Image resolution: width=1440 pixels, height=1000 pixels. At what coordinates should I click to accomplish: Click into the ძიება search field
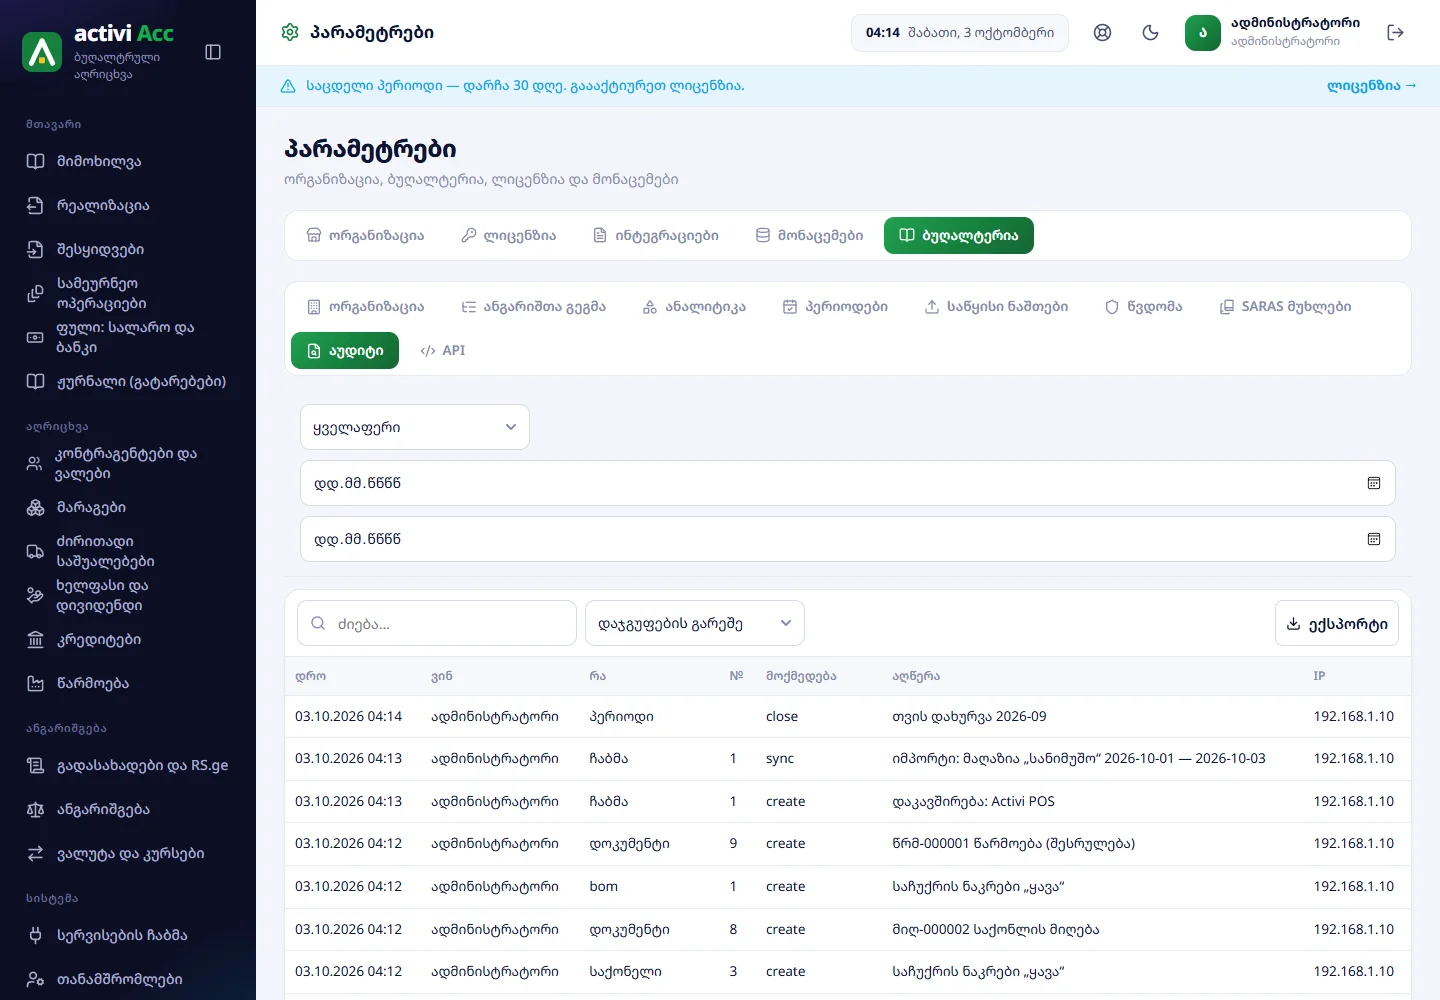point(437,623)
